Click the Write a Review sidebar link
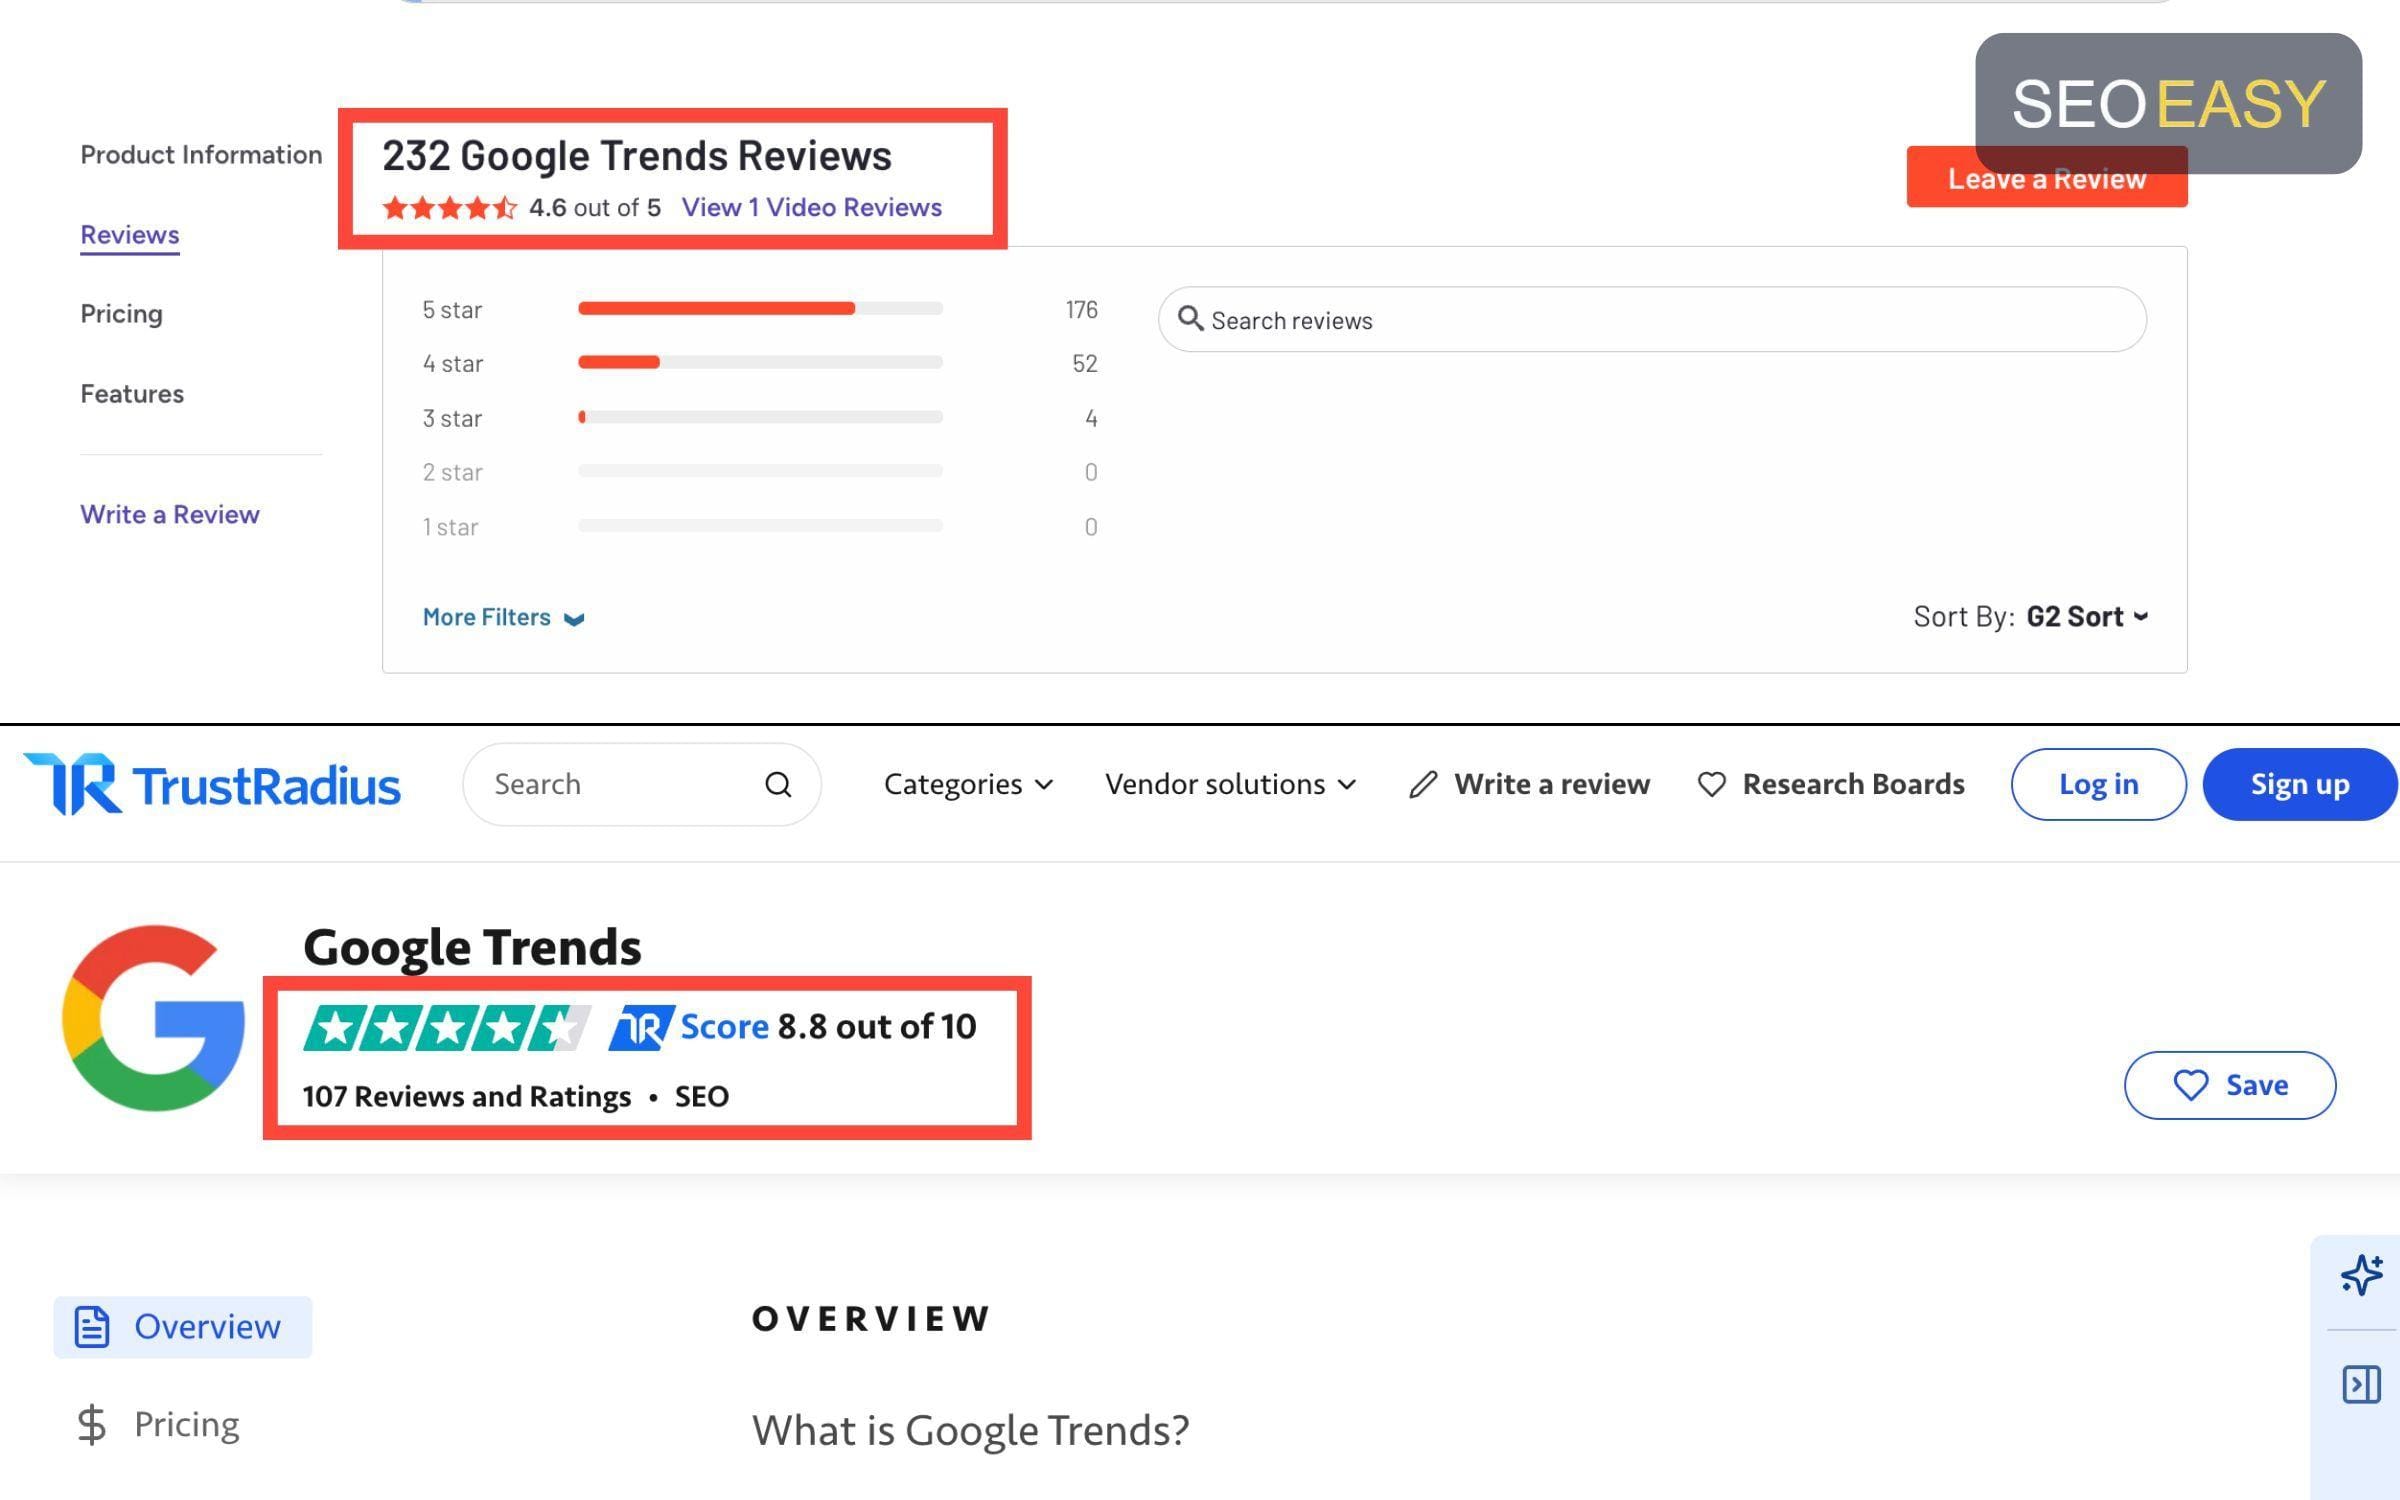 point(170,514)
